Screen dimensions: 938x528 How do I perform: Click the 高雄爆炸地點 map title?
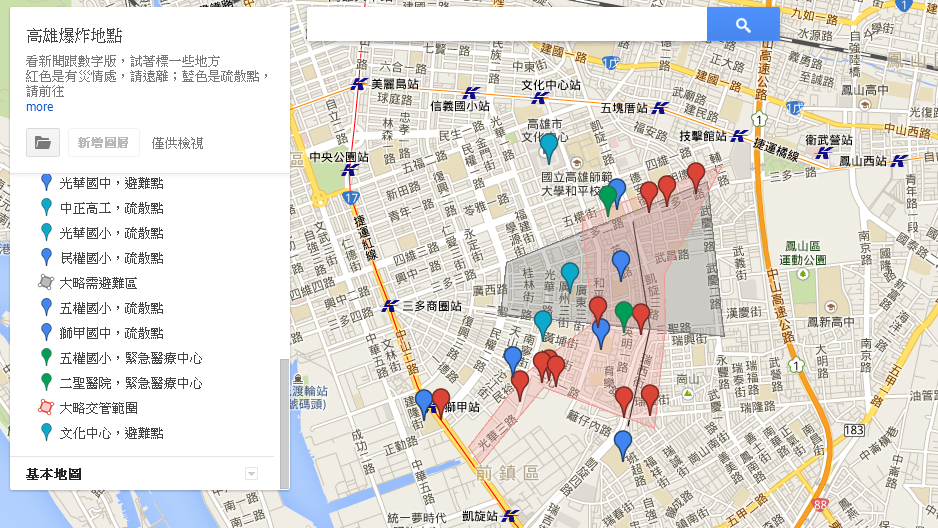74,36
